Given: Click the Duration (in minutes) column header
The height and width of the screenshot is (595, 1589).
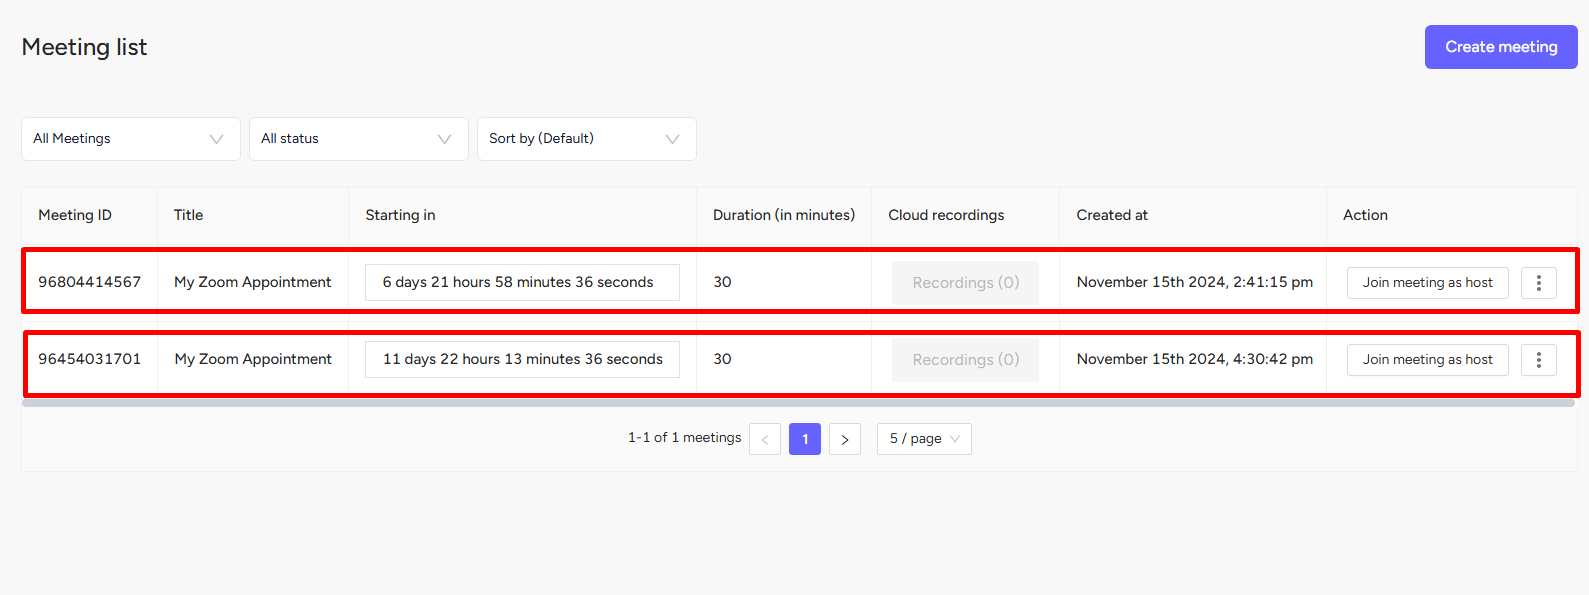Looking at the screenshot, I should pos(784,215).
